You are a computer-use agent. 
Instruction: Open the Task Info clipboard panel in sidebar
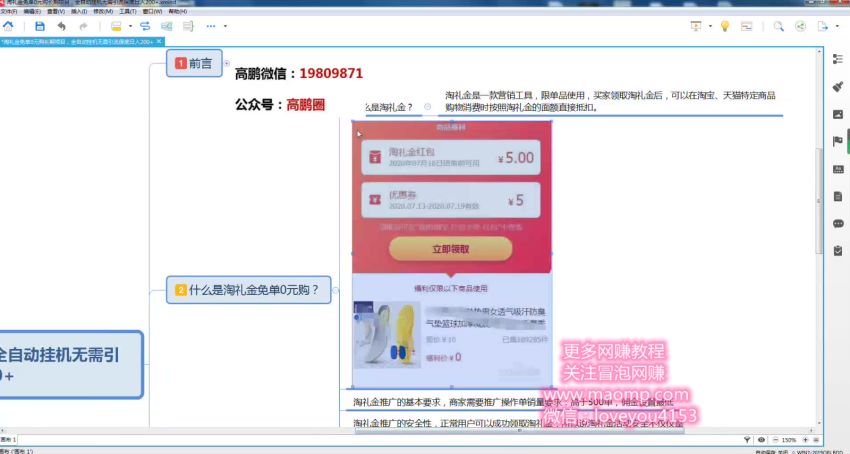[x=838, y=251]
